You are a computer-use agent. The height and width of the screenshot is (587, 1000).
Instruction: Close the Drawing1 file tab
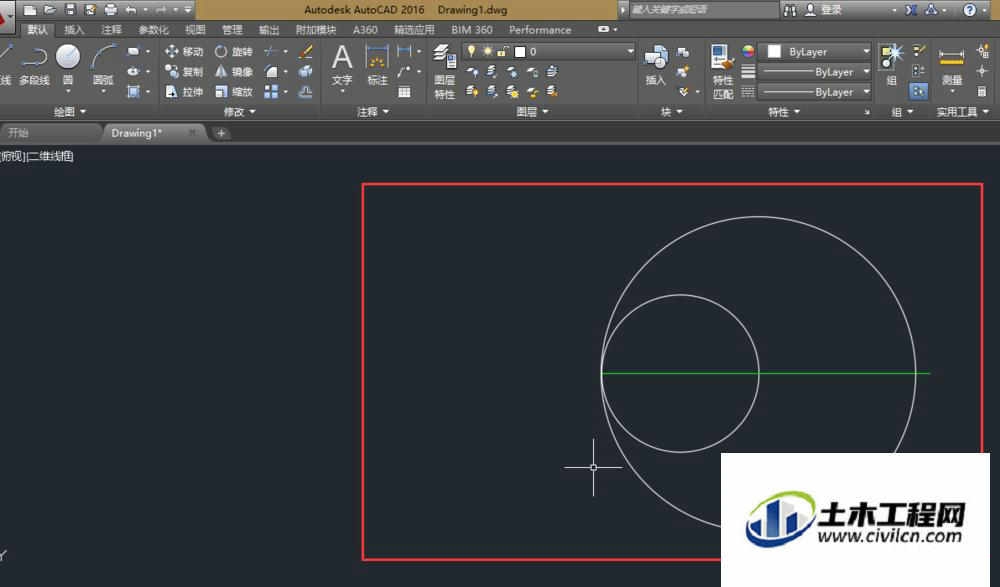click(x=192, y=133)
